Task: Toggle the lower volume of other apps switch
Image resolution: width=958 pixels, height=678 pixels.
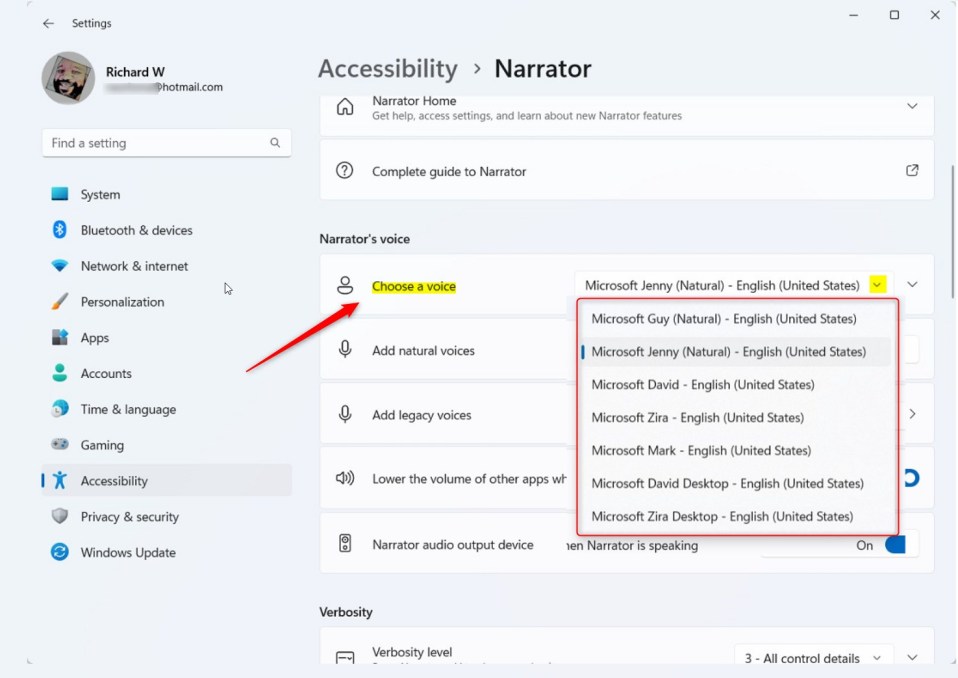Action: tap(911, 478)
